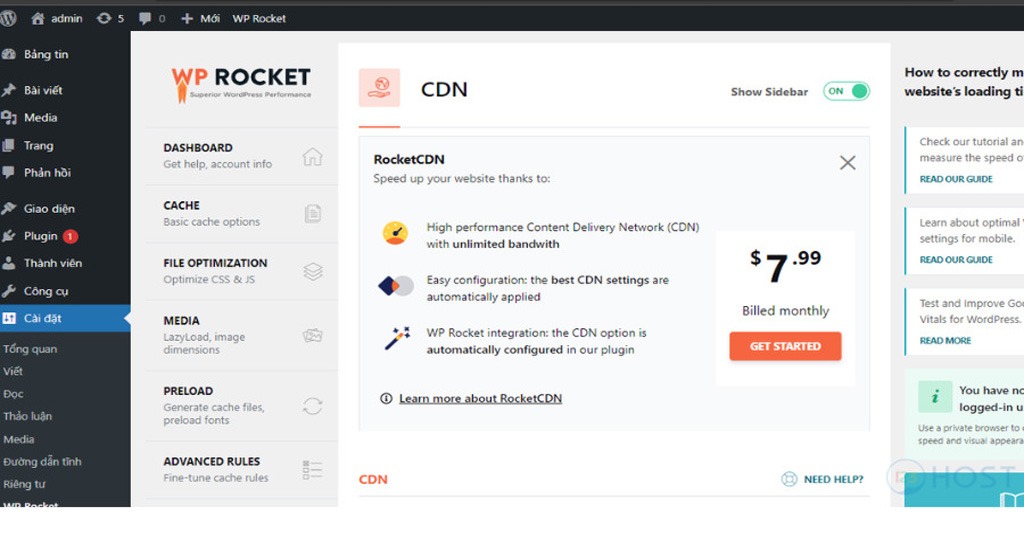
Task: Click NEED HELP? link
Action: (x=833, y=479)
